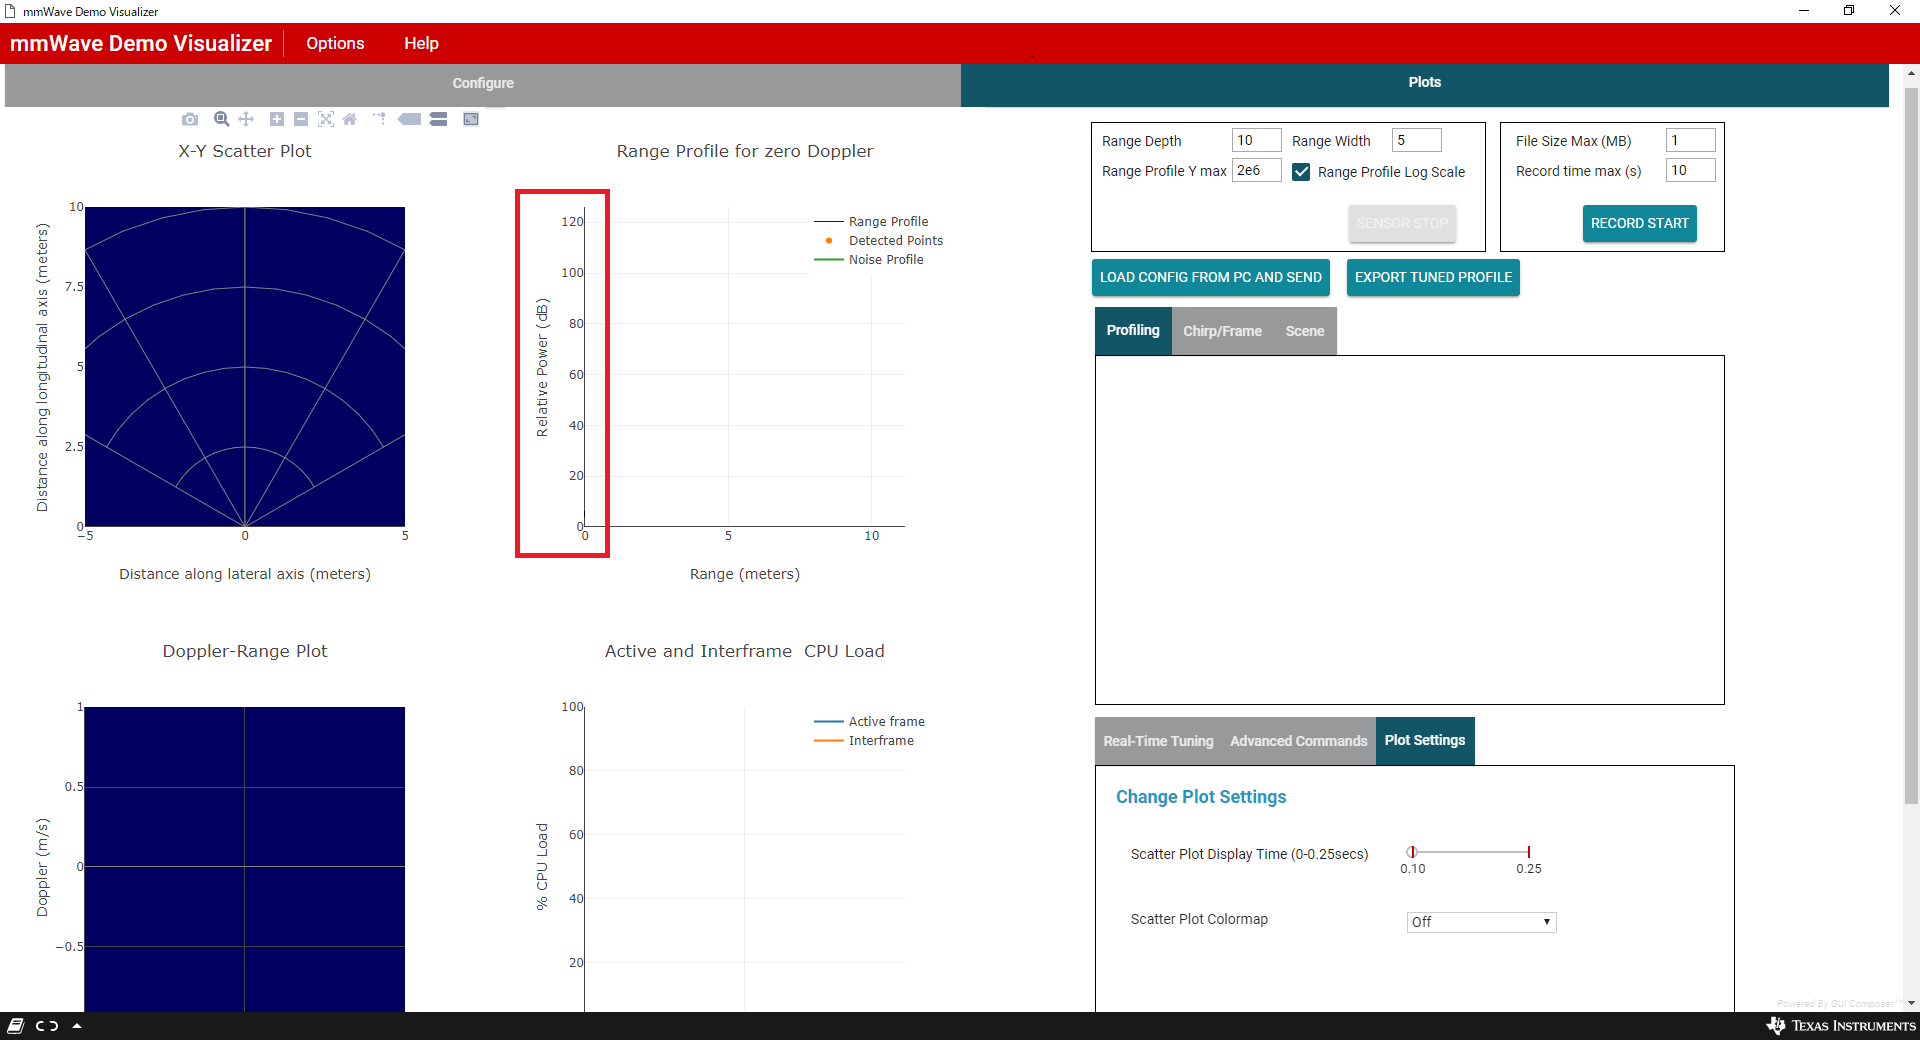Click the Record time max (s) field
The image size is (1920, 1040).
[x=1691, y=170]
